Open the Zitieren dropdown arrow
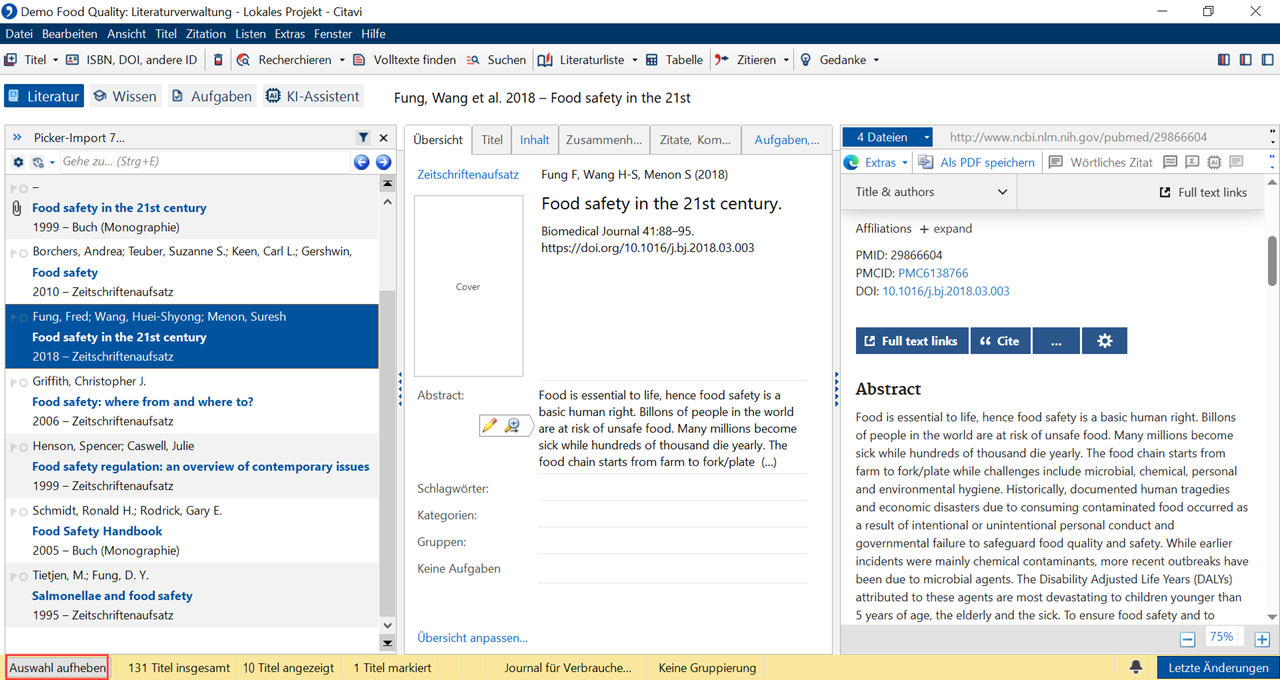The width and height of the screenshot is (1280, 680). pyautogui.click(x=786, y=60)
